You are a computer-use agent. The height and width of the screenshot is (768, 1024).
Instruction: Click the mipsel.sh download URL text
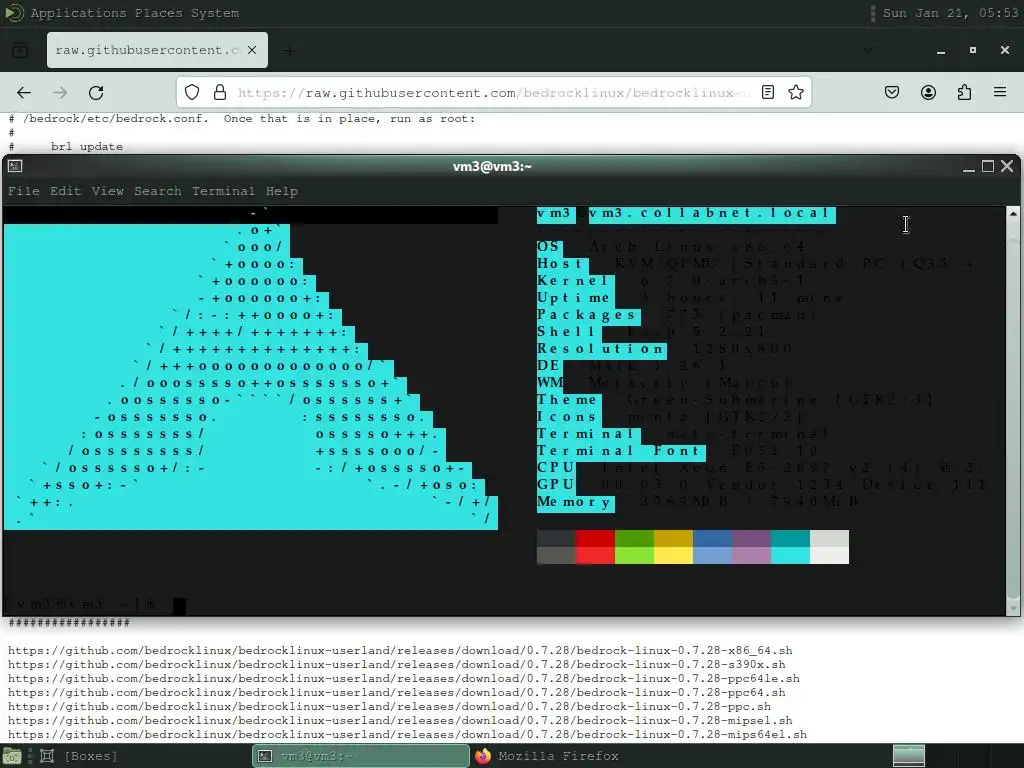coord(400,720)
